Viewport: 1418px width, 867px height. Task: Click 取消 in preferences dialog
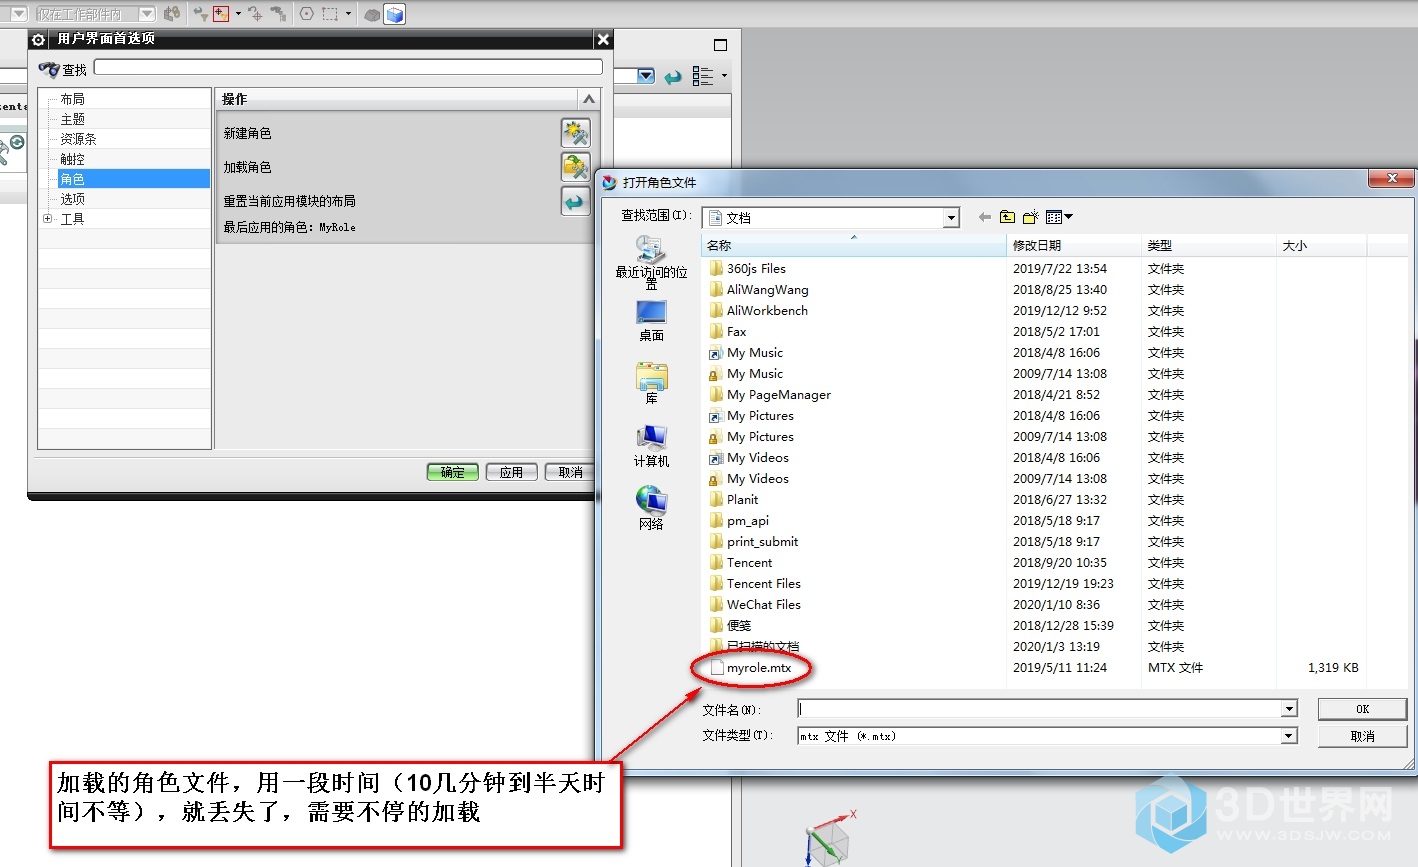[x=570, y=472]
